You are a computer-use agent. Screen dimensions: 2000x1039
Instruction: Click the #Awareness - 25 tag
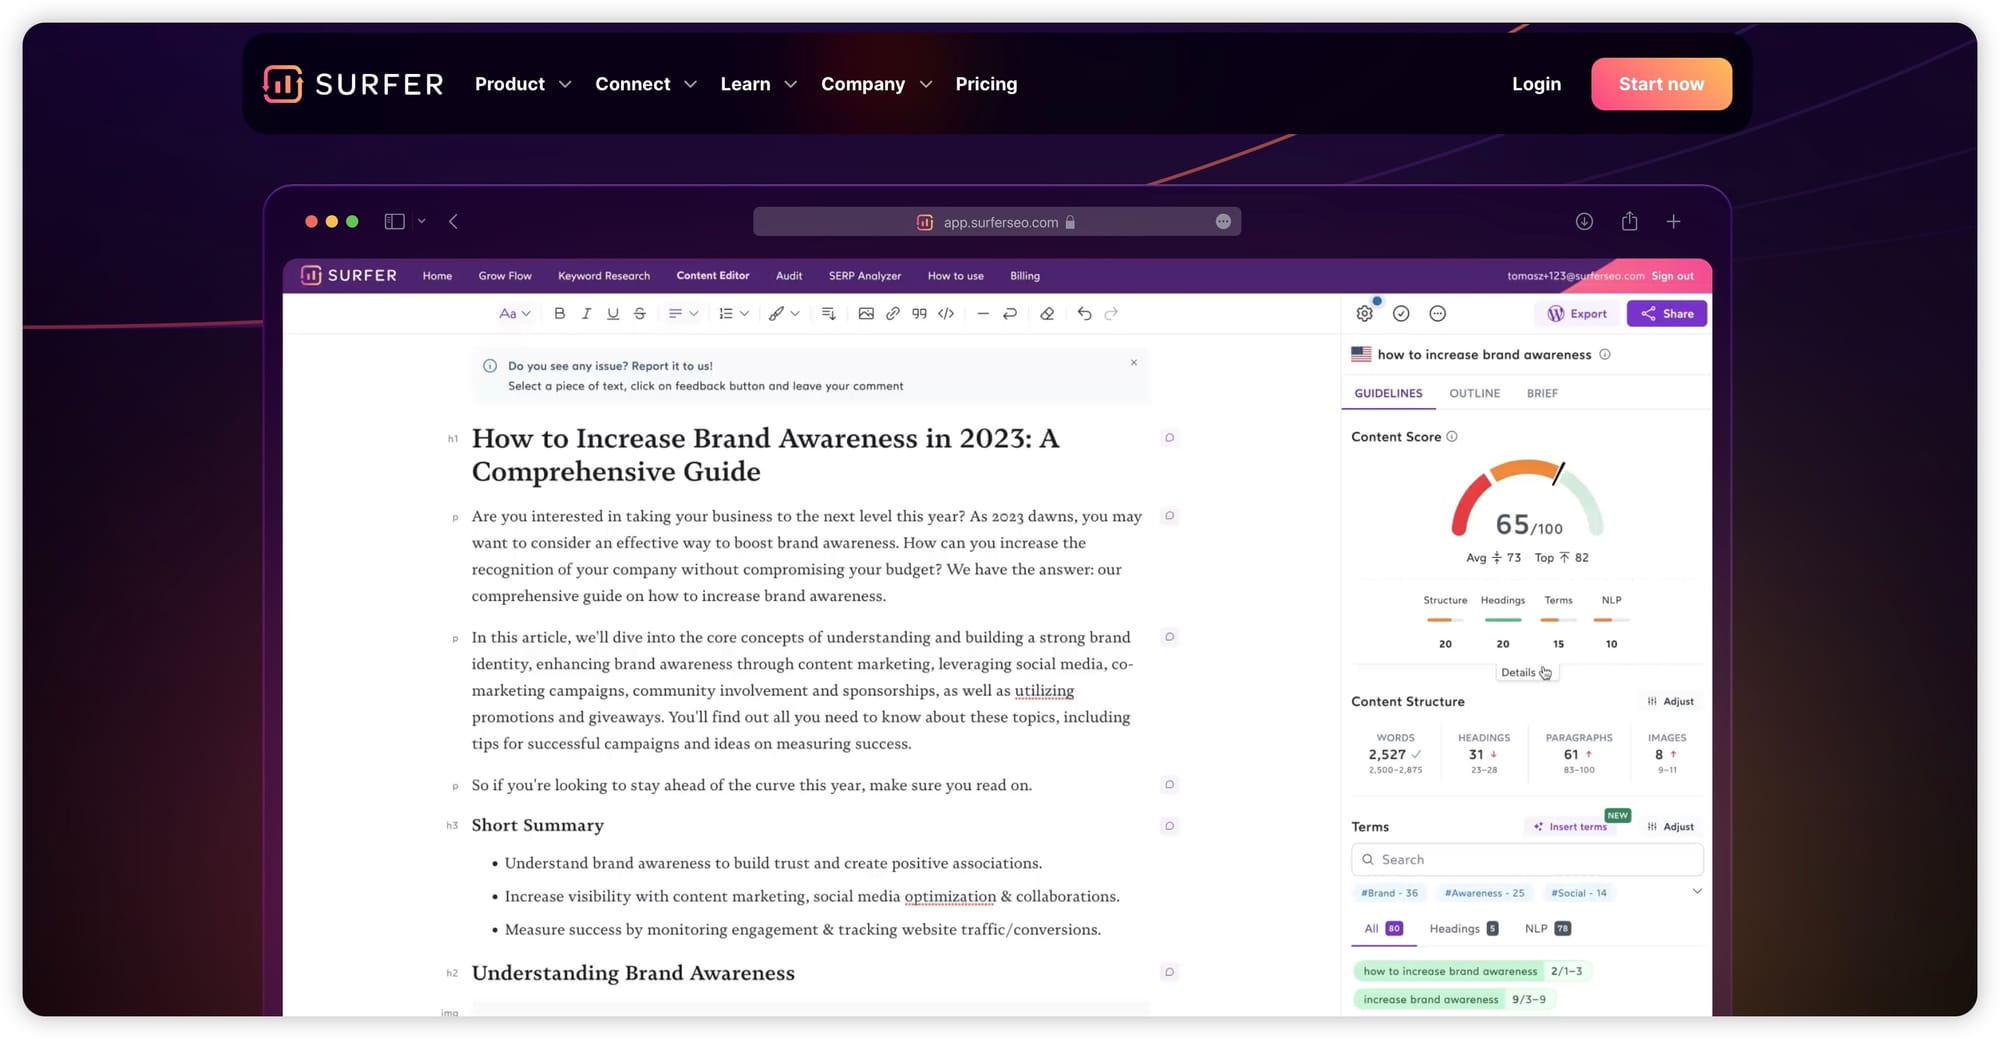pos(1484,893)
